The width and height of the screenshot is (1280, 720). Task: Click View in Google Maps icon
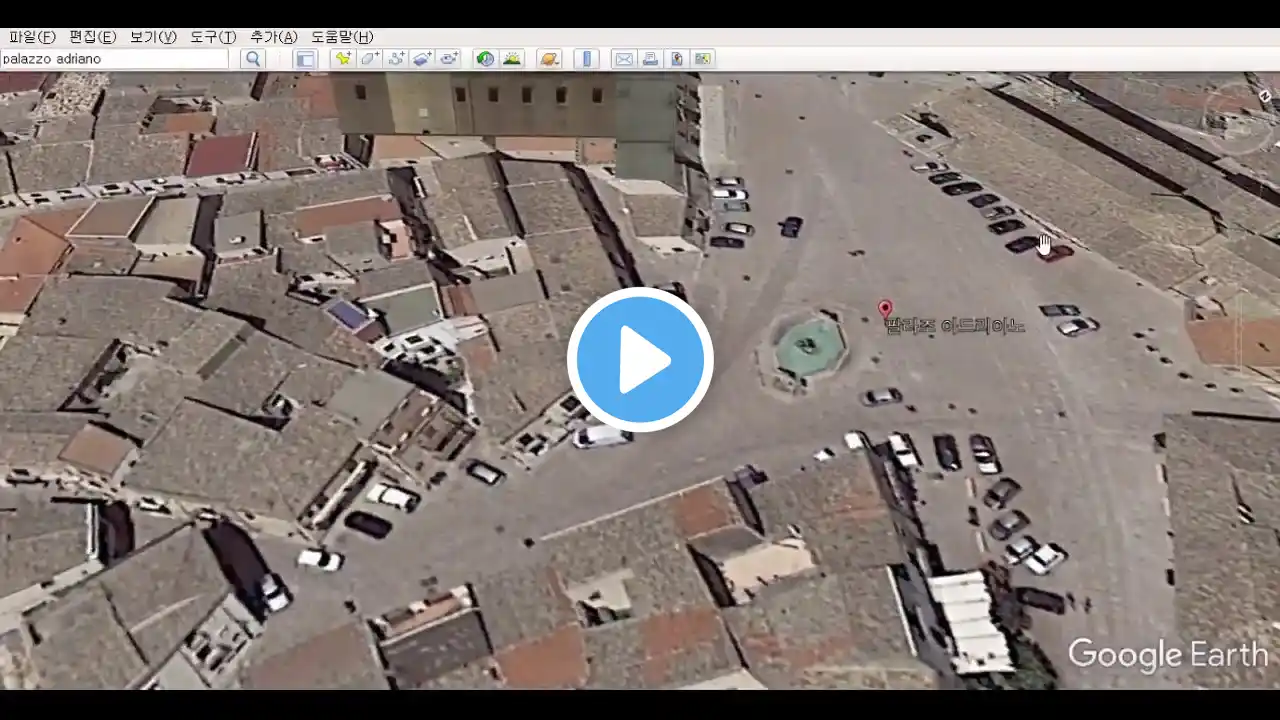coord(703,59)
